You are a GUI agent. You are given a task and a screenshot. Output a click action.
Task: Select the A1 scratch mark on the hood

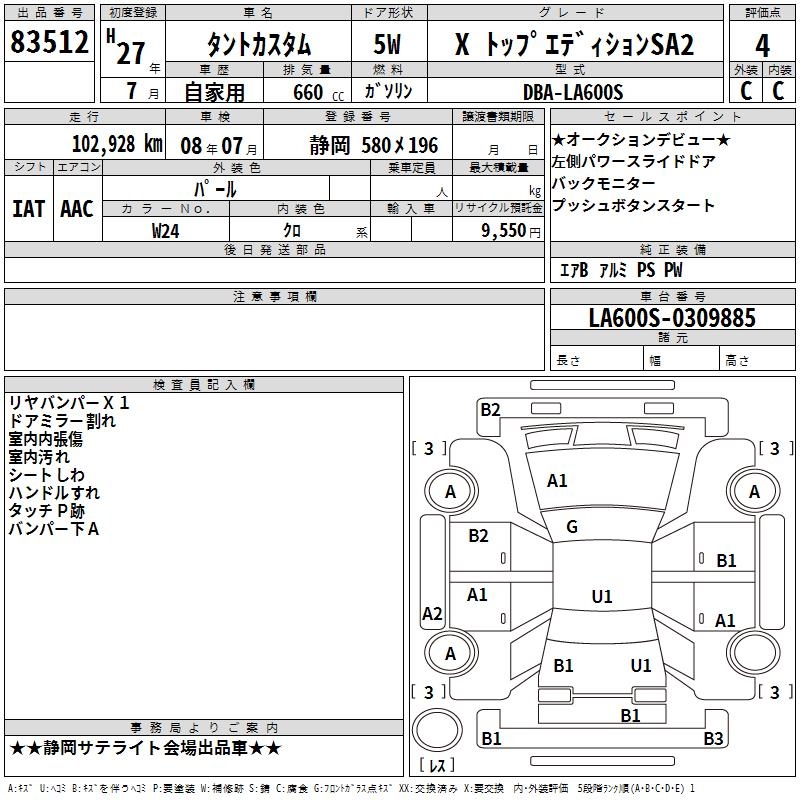click(557, 481)
